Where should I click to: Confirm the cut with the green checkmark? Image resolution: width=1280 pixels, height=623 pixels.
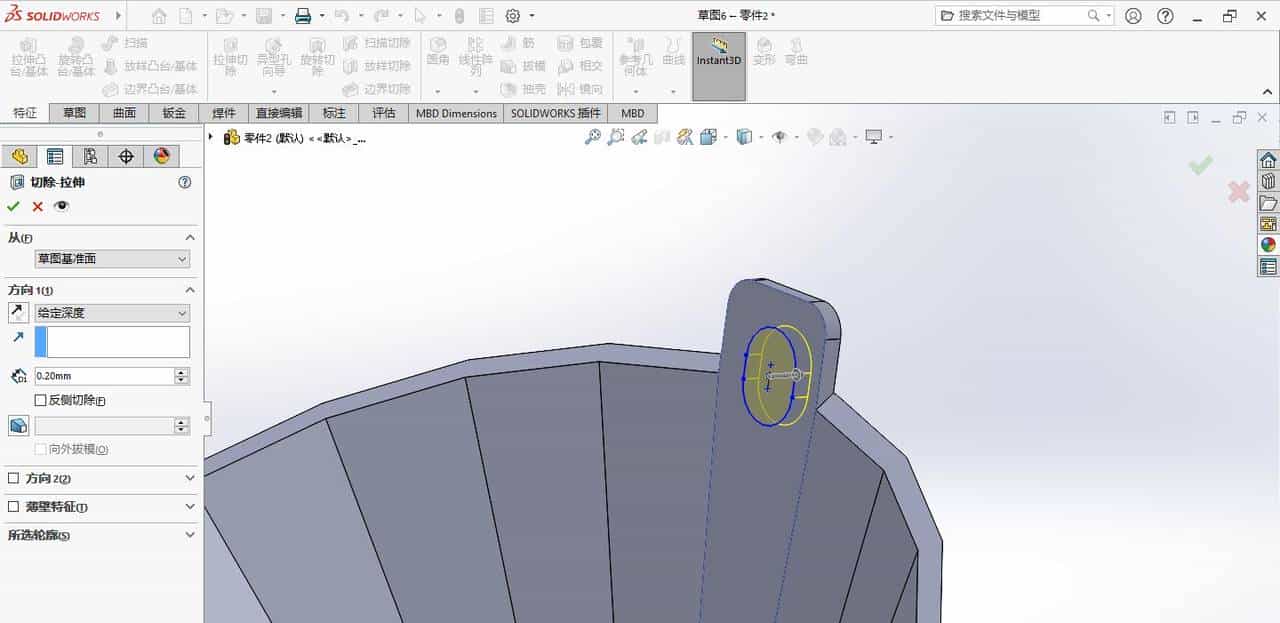(13, 206)
